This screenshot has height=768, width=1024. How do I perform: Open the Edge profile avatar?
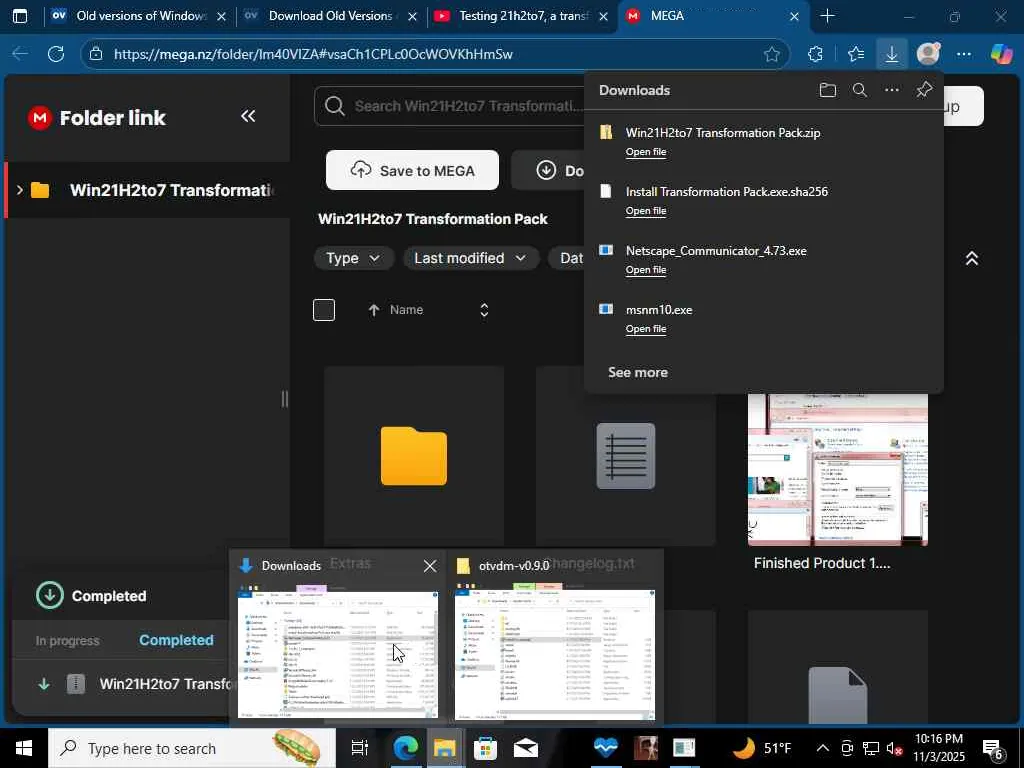tap(928, 54)
